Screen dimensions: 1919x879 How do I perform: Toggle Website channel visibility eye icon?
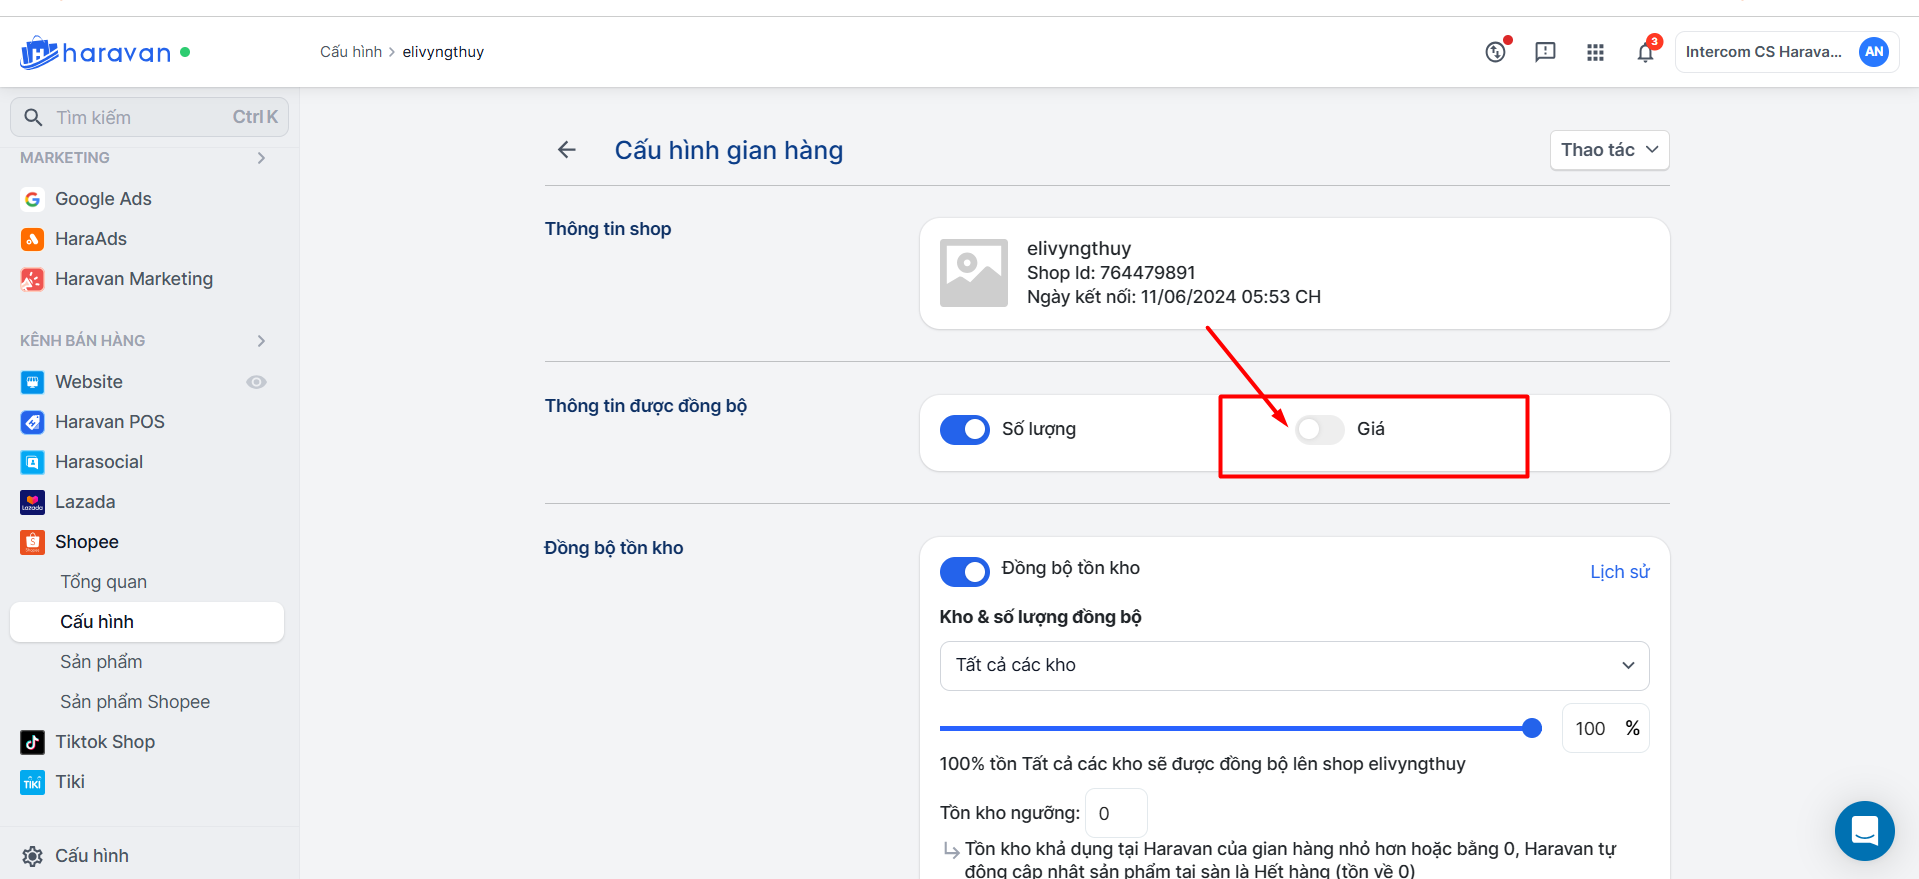256,382
